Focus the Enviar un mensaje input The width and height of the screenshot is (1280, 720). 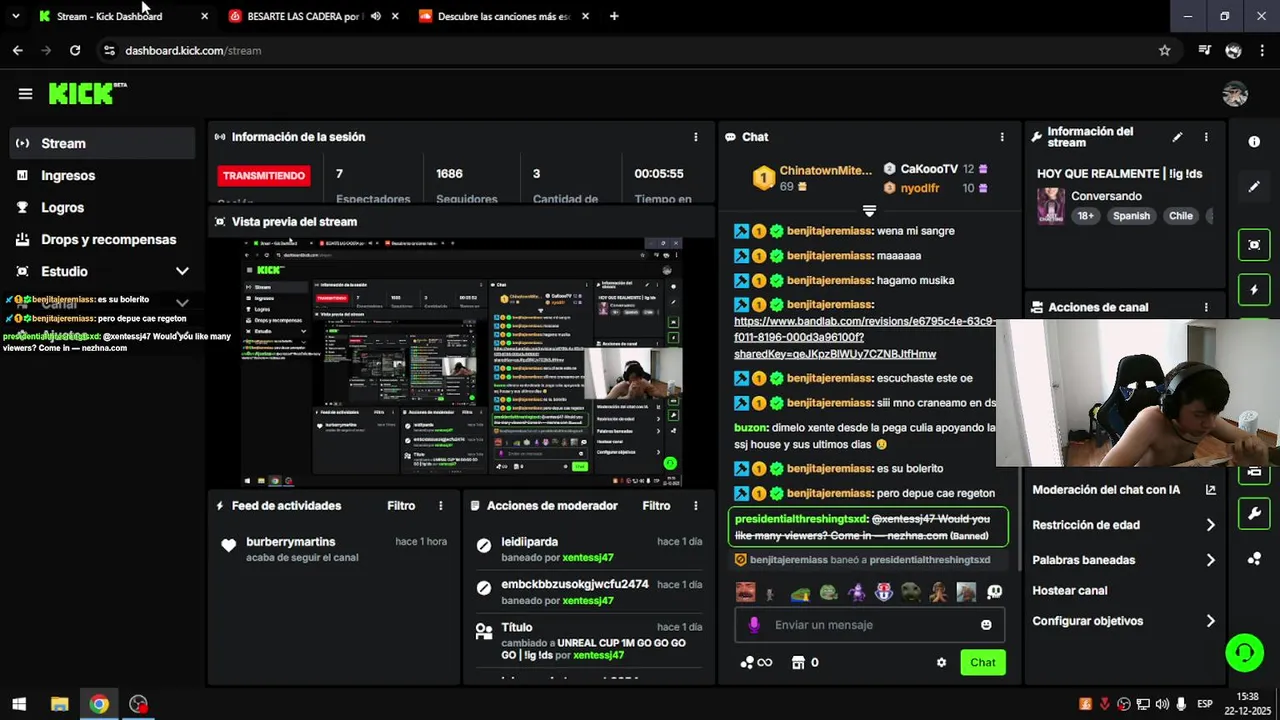[x=870, y=625]
